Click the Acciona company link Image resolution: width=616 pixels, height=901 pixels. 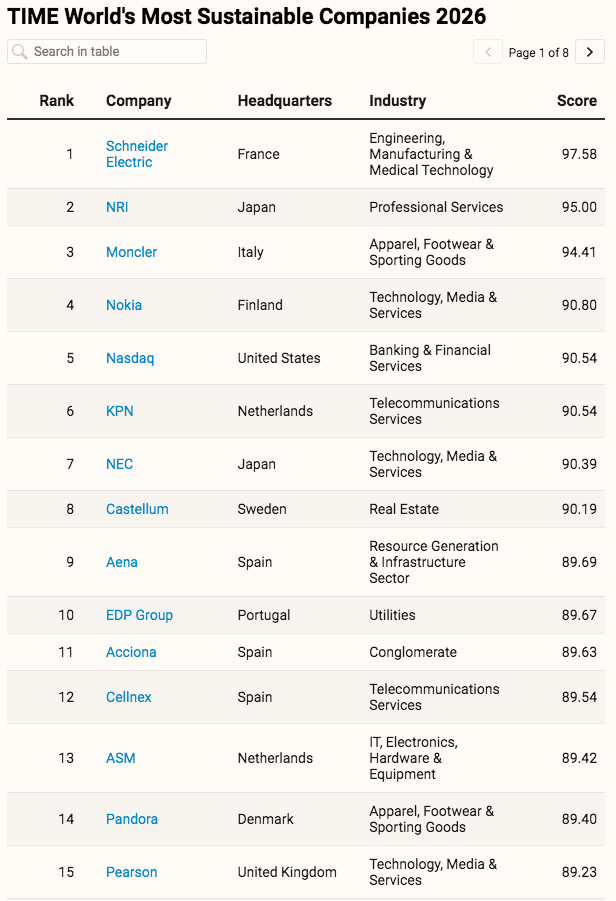(x=131, y=652)
